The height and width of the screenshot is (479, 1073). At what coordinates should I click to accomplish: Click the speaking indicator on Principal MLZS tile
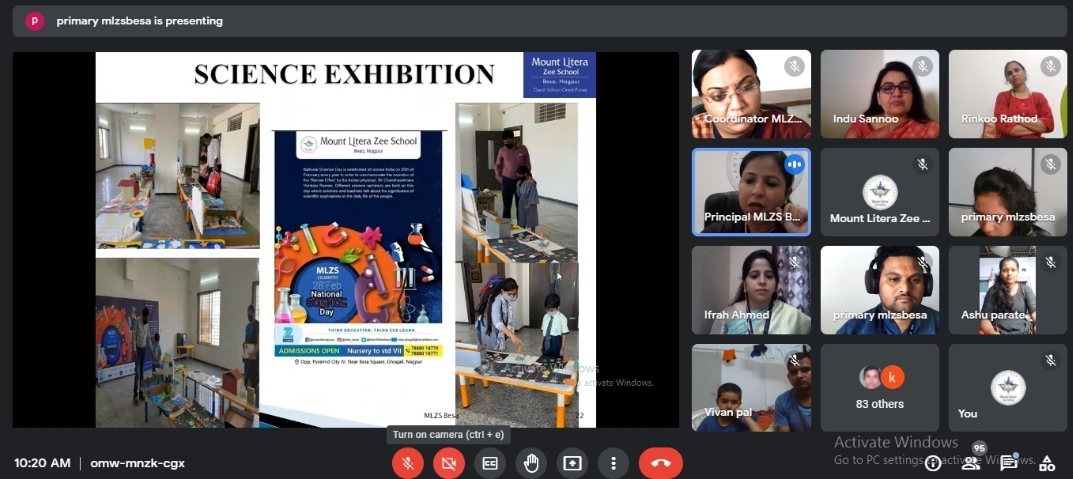click(794, 165)
